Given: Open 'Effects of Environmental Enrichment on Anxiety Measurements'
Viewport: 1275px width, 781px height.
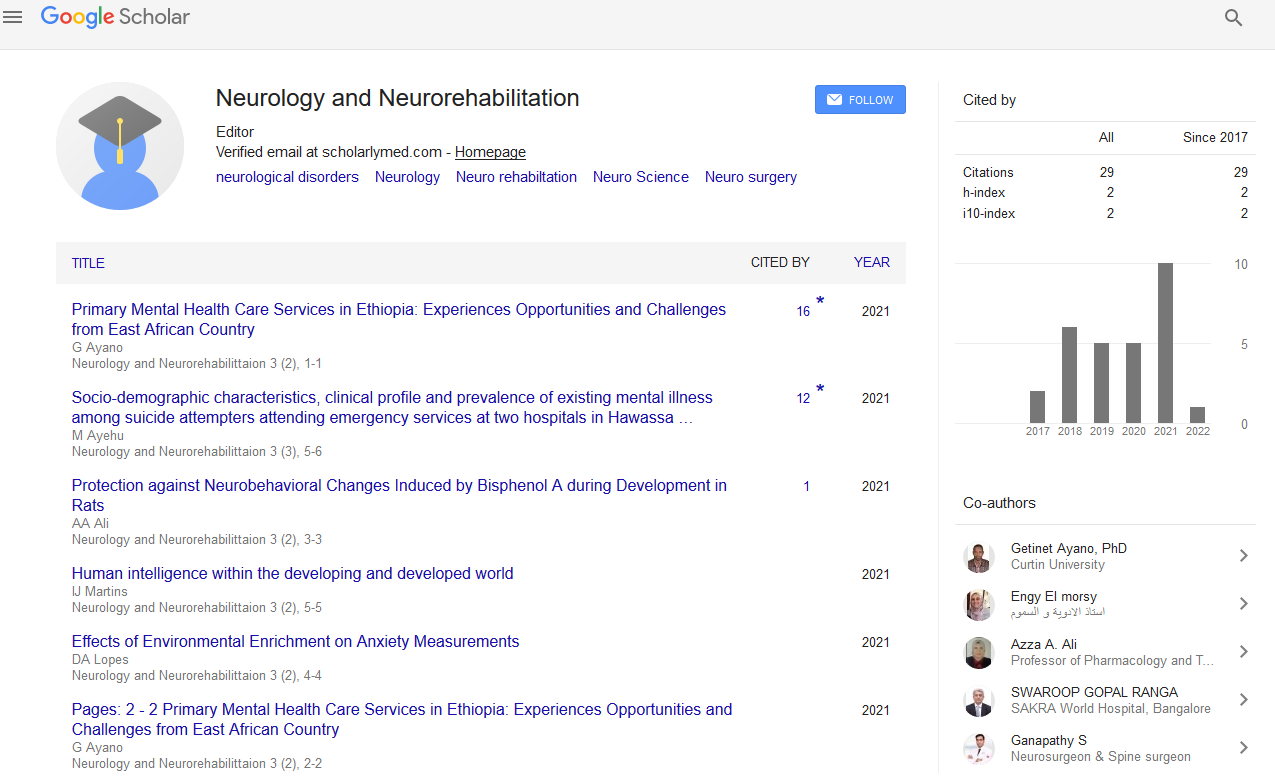Looking at the screenshot, I should click(295, 642).
